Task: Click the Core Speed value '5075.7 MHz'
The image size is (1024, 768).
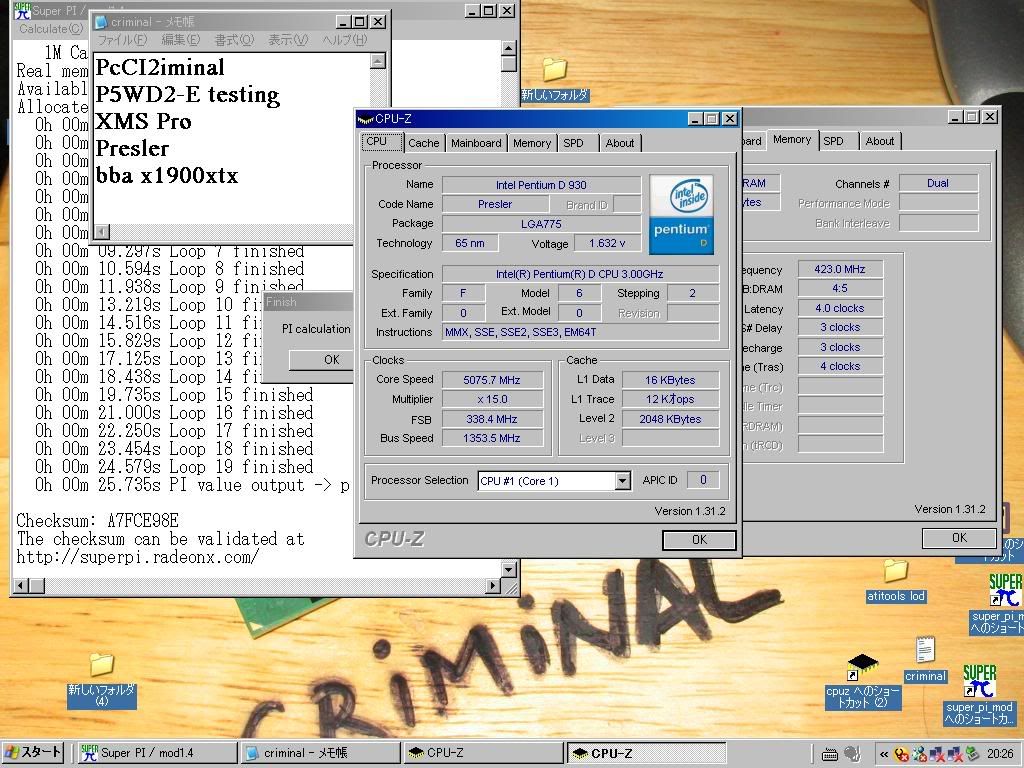Action: (x=492, y=380)
